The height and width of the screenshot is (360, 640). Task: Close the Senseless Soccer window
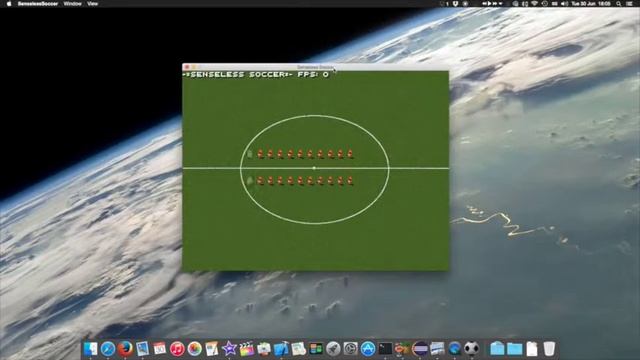[x=187, y=67]
